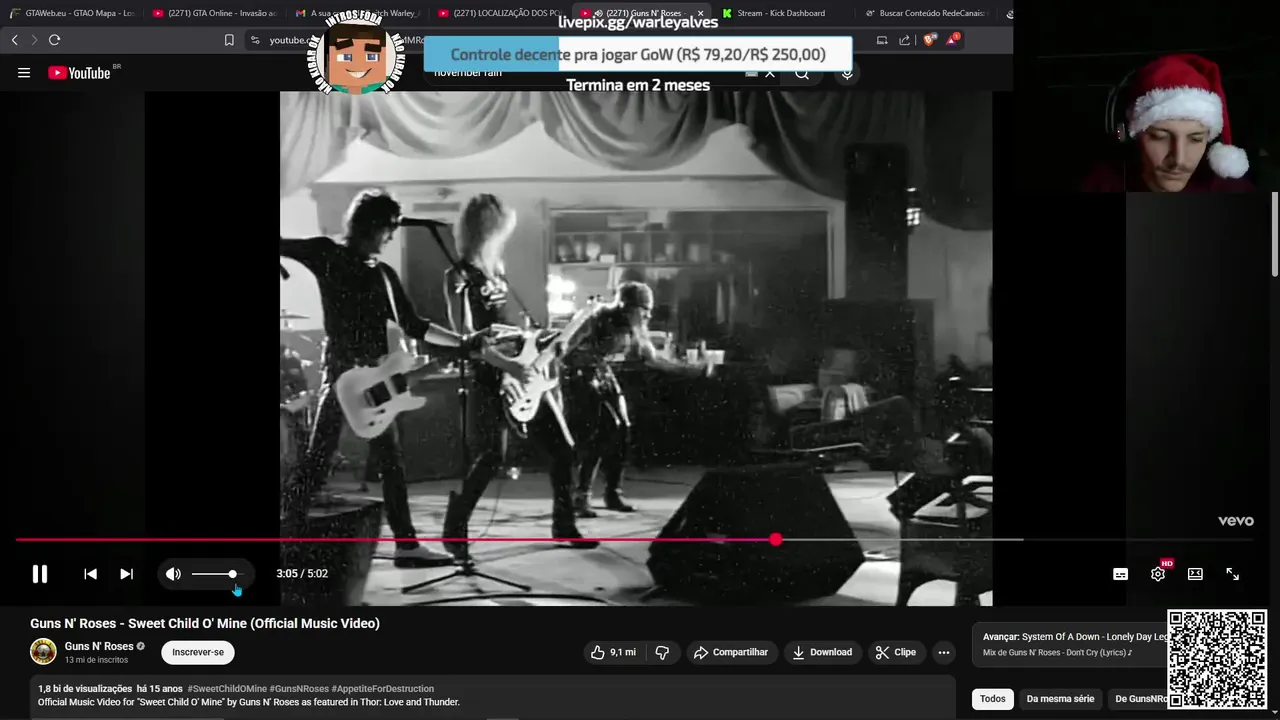Create a clip with Clipe button

pos(896,652)
